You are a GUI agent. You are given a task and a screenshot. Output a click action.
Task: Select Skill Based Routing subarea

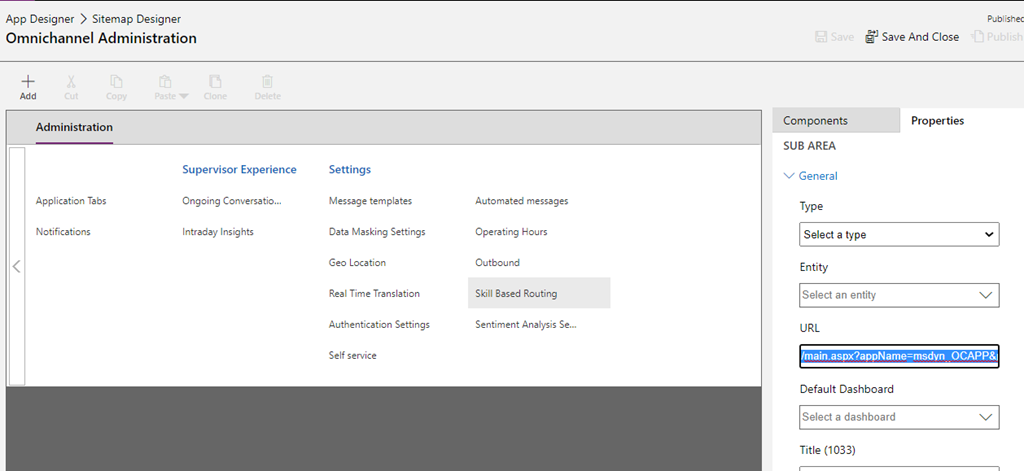coord(539,293)
